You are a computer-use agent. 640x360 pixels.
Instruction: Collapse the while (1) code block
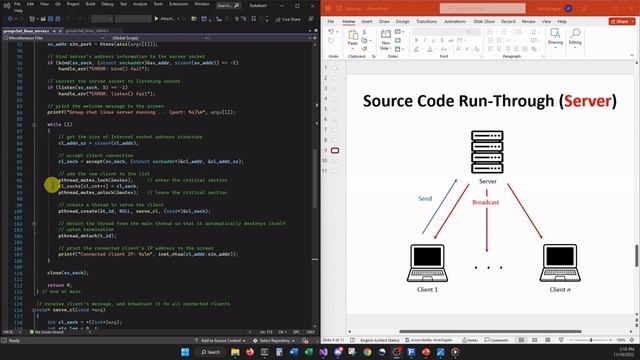tap(34, 124)
